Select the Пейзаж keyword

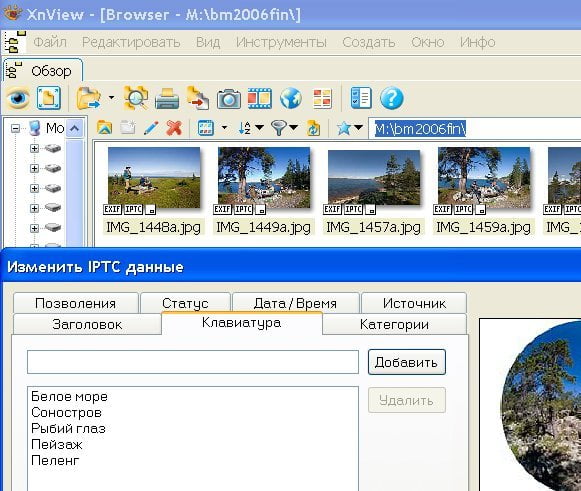click(57, 444)
